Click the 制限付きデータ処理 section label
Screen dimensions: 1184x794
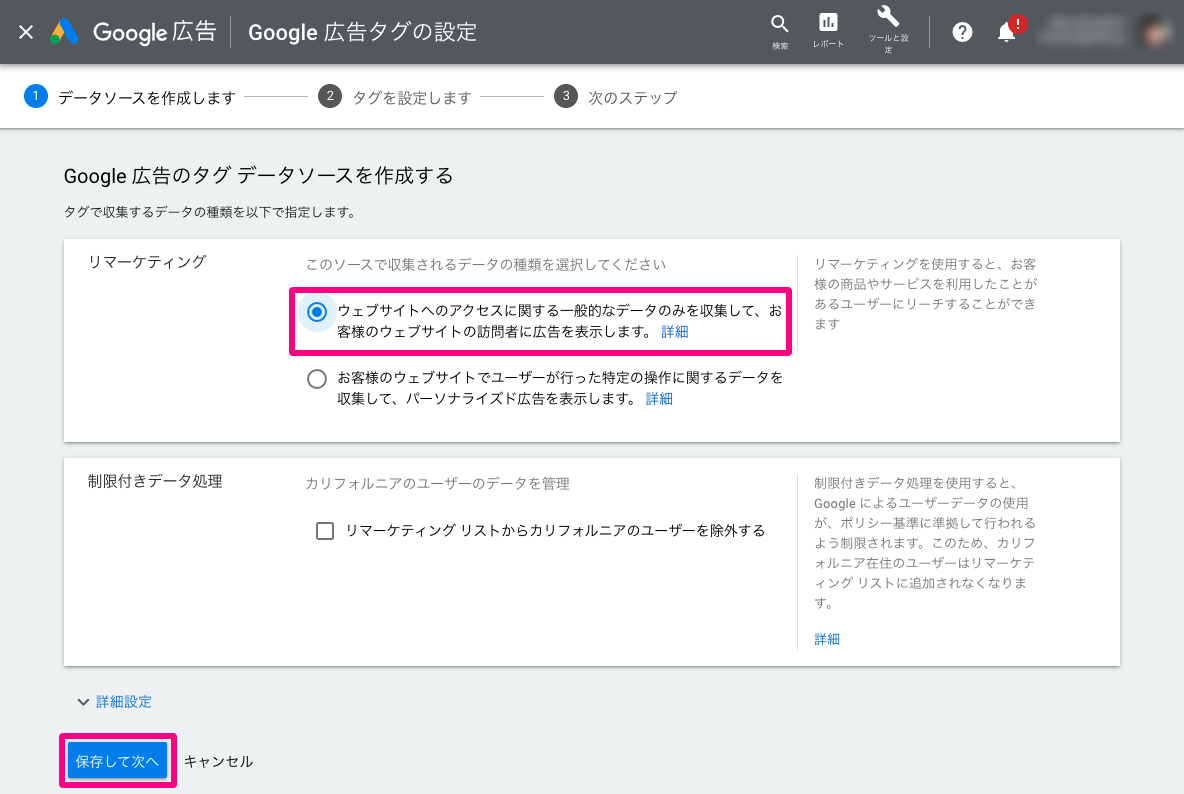pyautogui.click(x=155, y=482)
